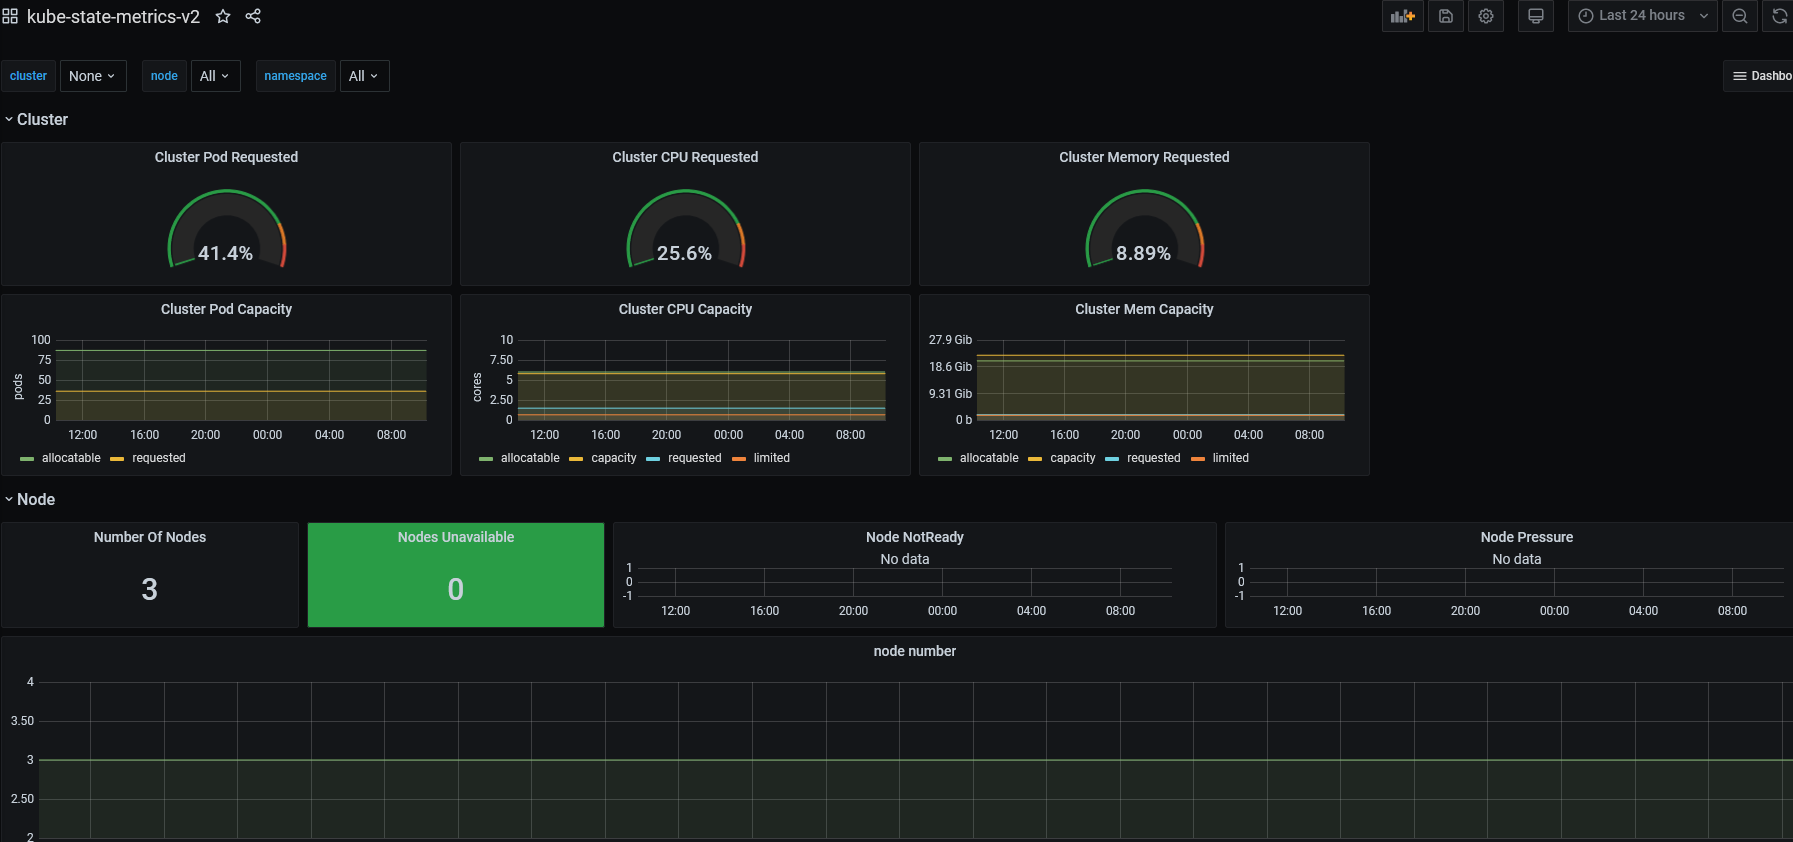
Task: Open Cluster Pod Capacity panel title menu
Action: pos(226,309)
